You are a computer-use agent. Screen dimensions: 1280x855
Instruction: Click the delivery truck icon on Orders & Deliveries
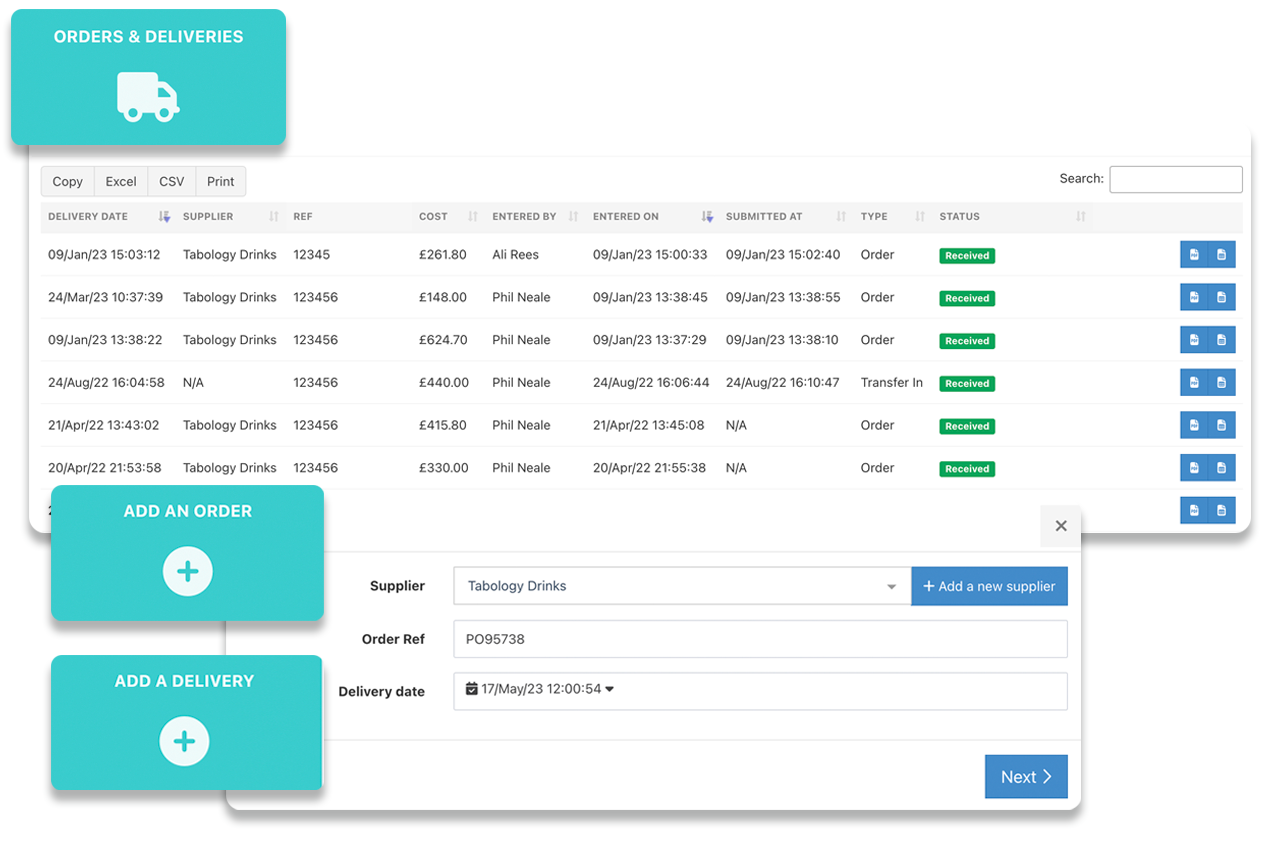(x=147, y=96)
